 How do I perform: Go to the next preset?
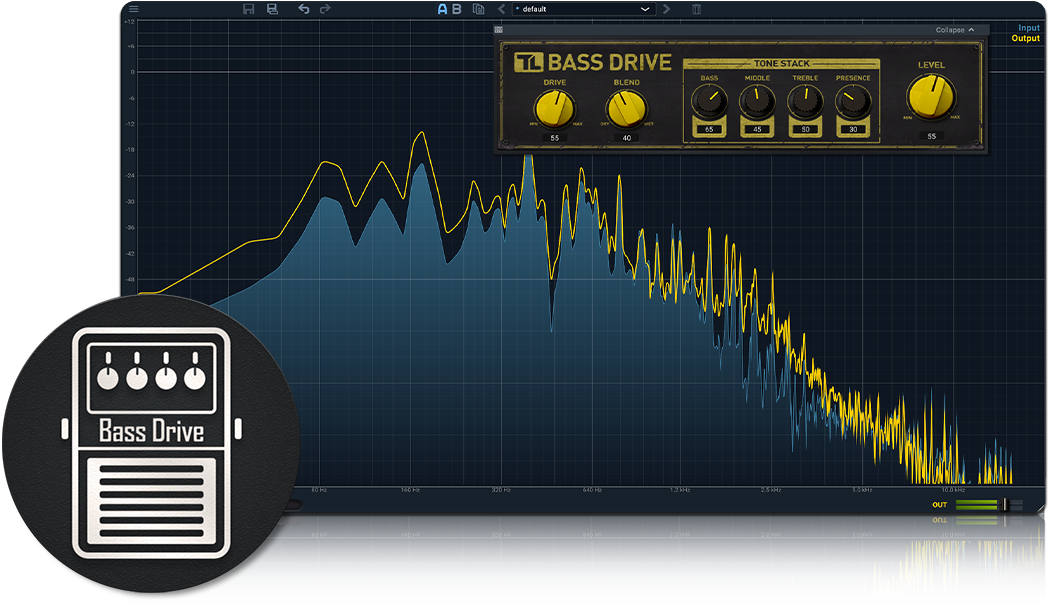pos(666,9)
